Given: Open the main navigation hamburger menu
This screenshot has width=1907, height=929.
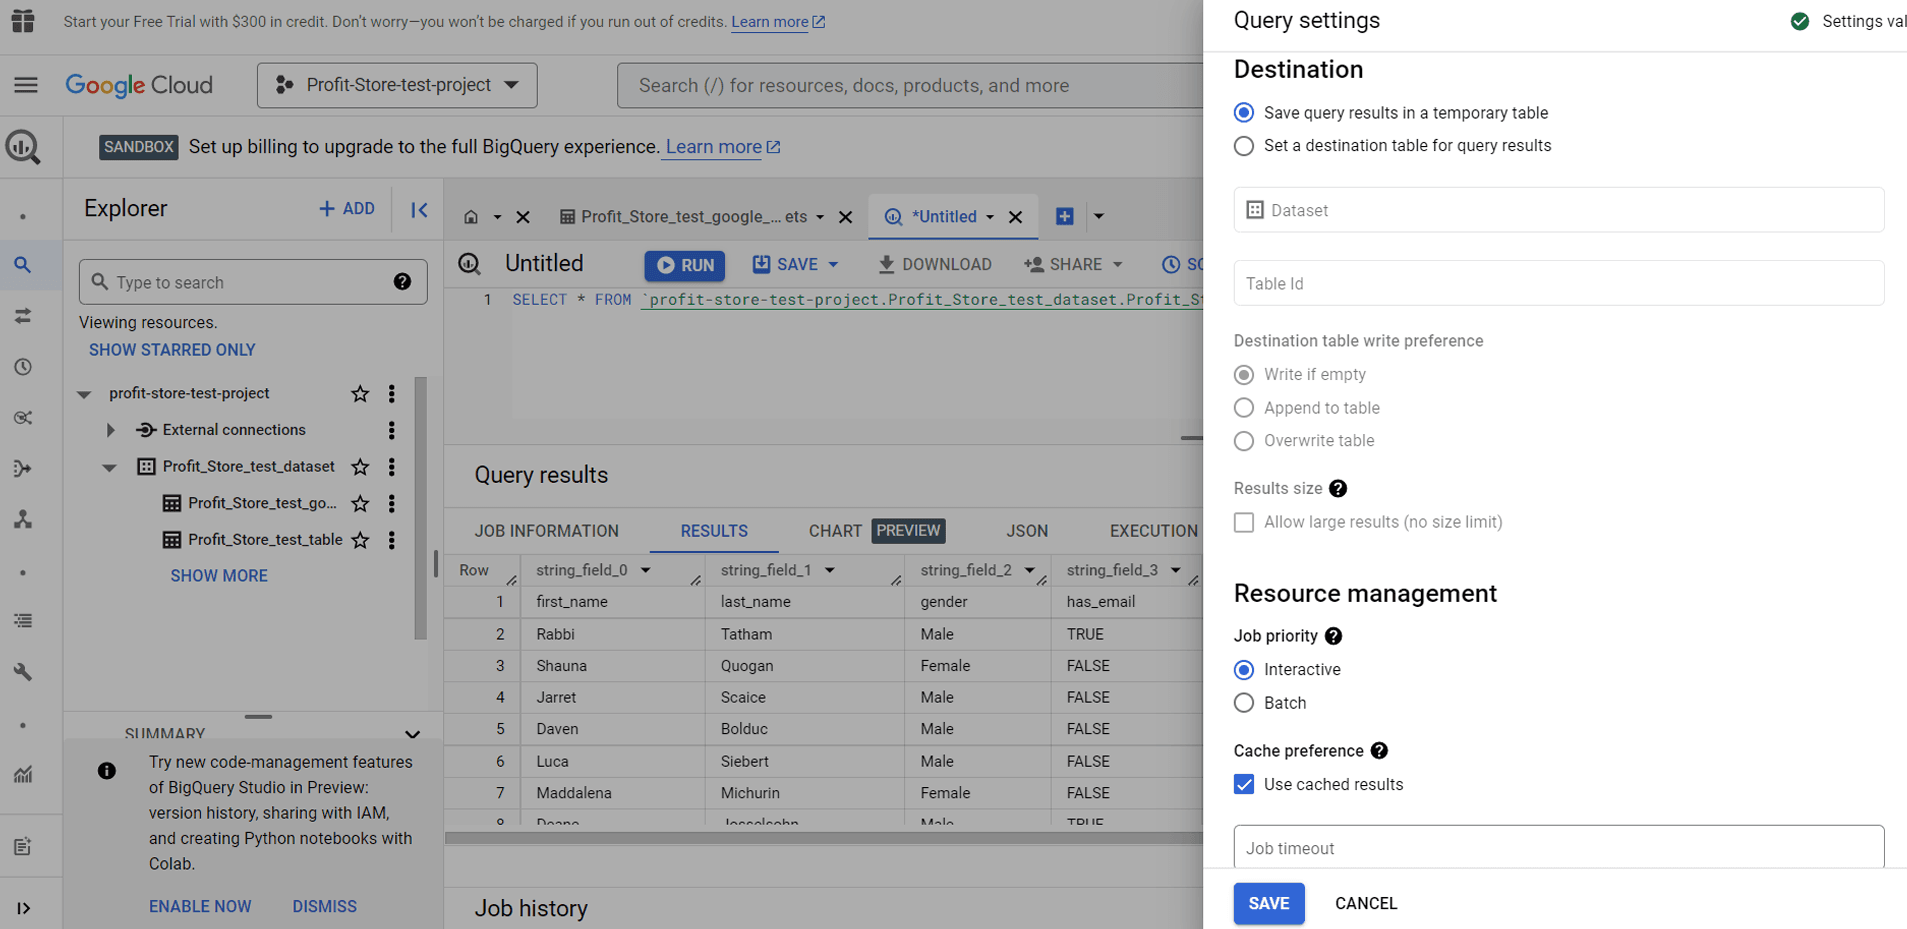Looking at the screenshot, I should [26, 85].
